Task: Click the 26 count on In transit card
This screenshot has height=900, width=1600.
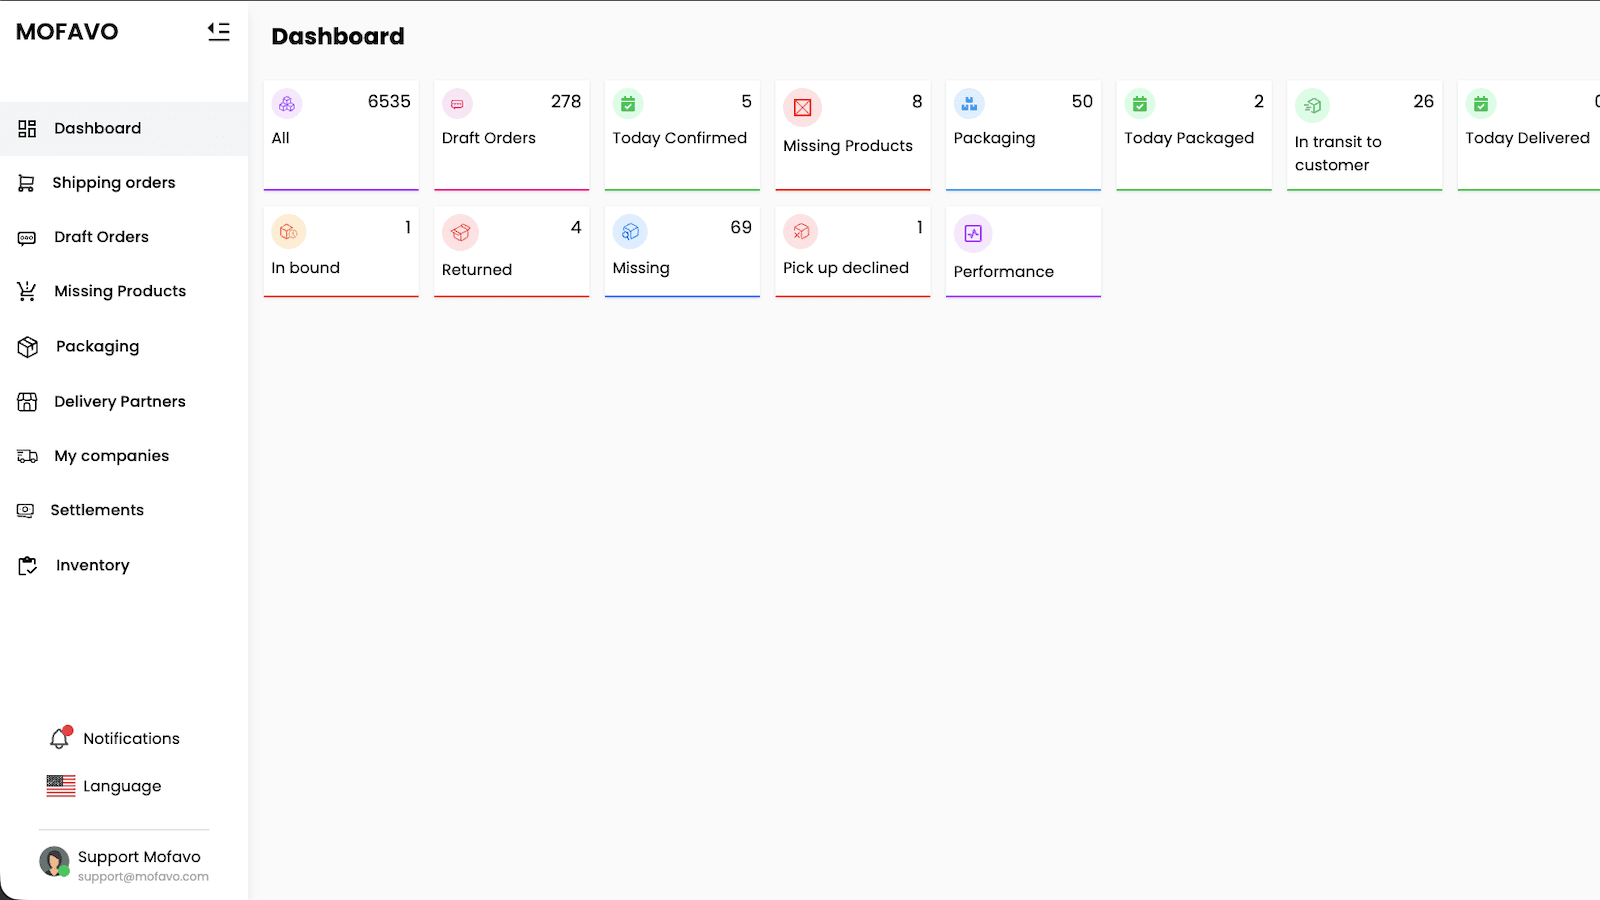Action: click(x=1424, y=101)
